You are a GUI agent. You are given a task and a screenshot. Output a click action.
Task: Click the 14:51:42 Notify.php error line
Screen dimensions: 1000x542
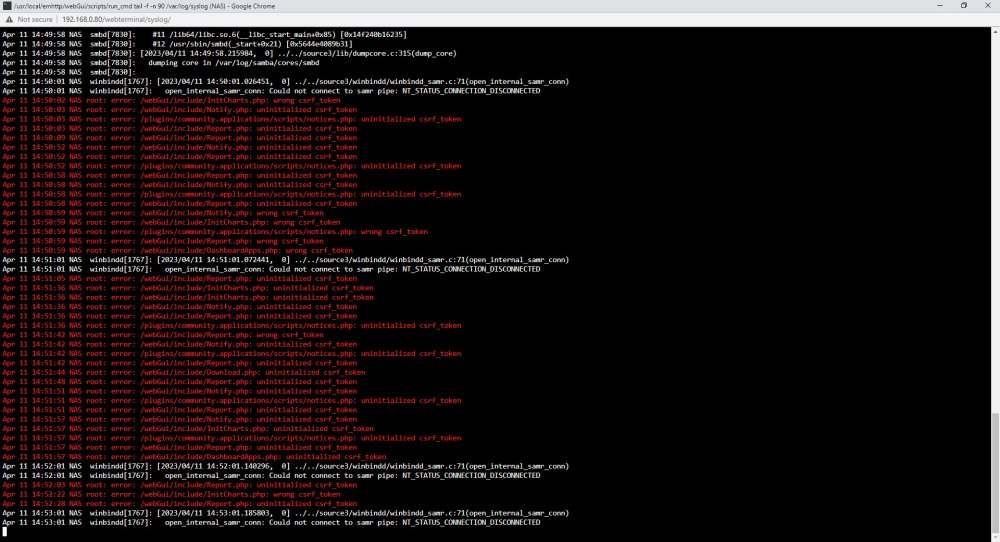pyautogui.click(x=179, y=344)
